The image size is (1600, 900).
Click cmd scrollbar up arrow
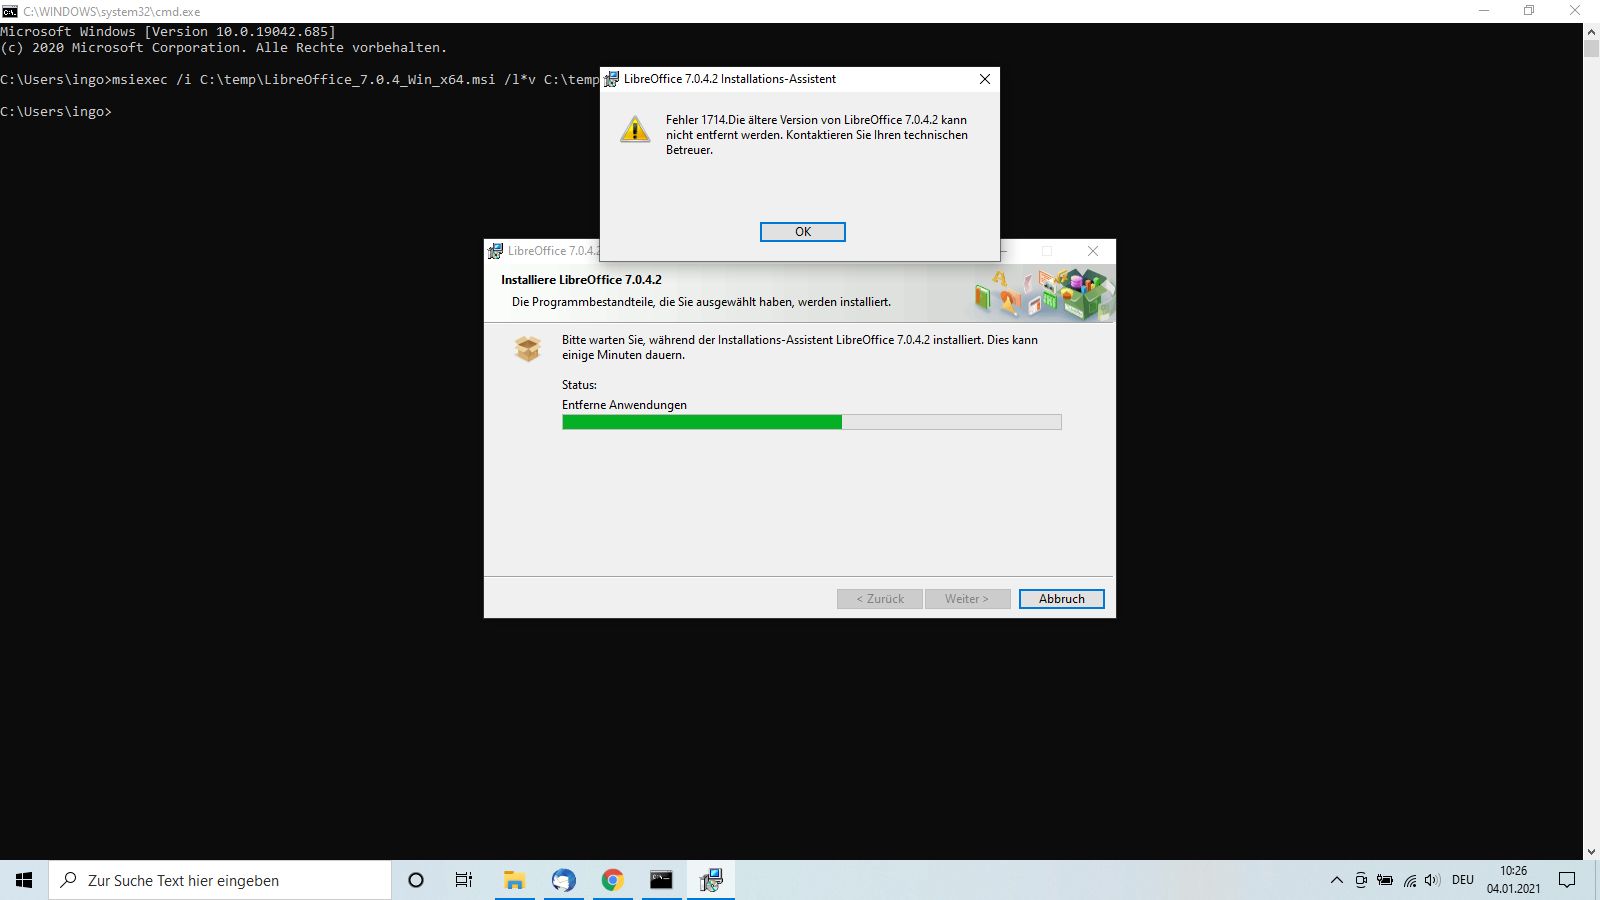click(1591, 32)
